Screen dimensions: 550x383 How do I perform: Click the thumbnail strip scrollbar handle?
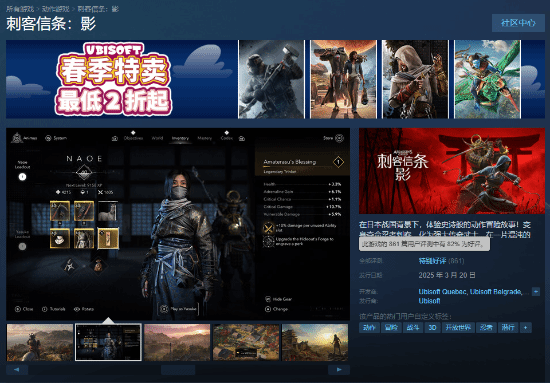click(x=178, y=369)
